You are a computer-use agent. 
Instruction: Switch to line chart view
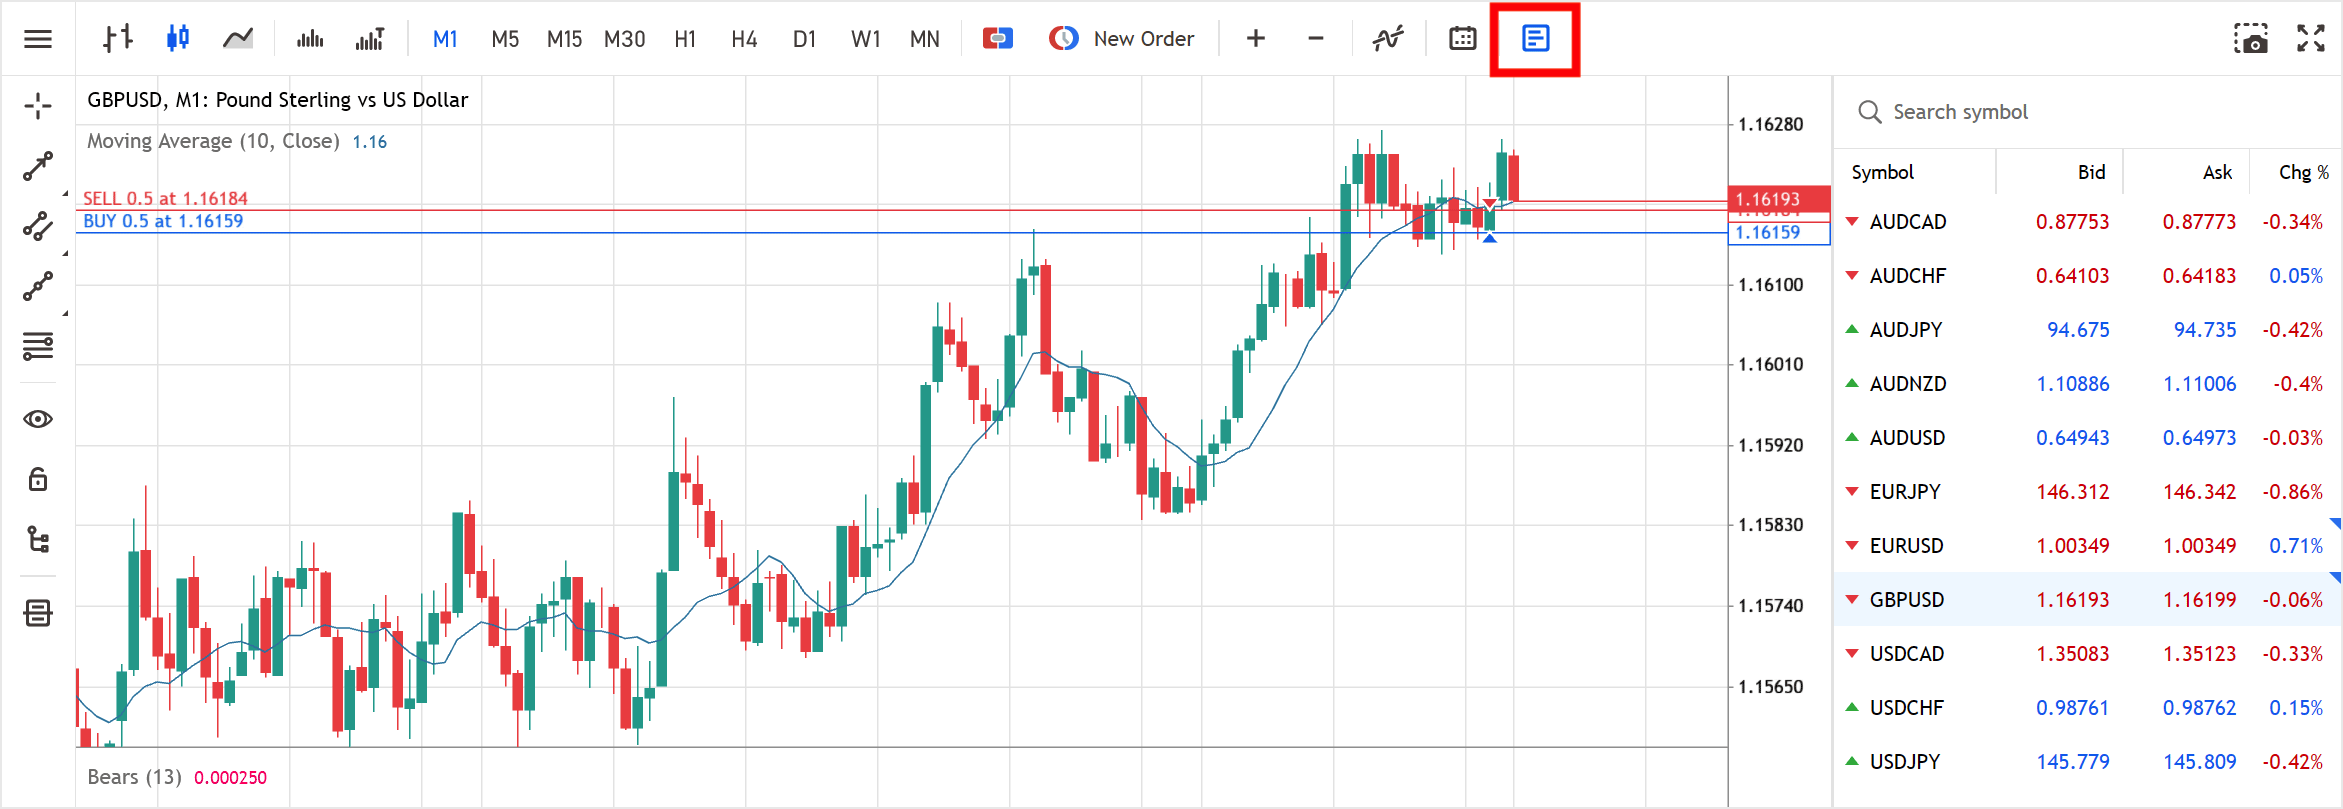tap(238, 39)
